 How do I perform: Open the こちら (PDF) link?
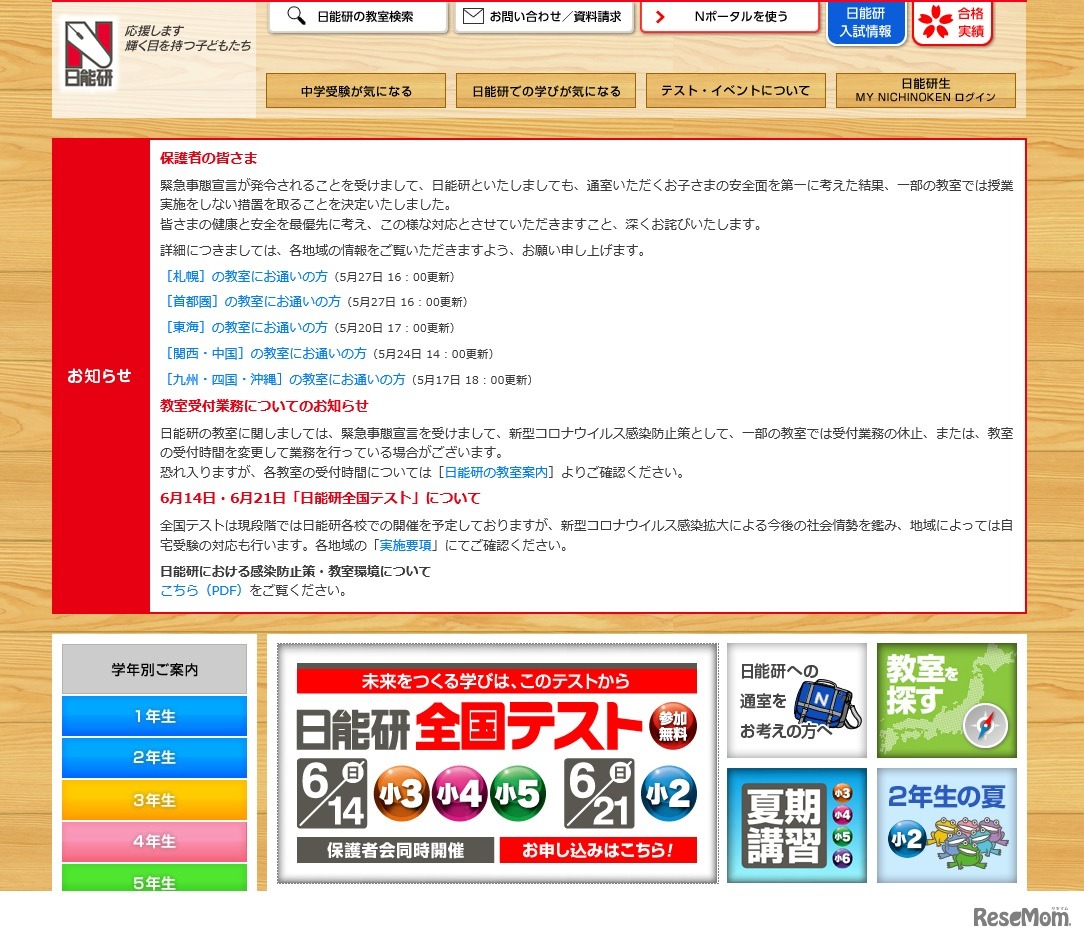202,590
